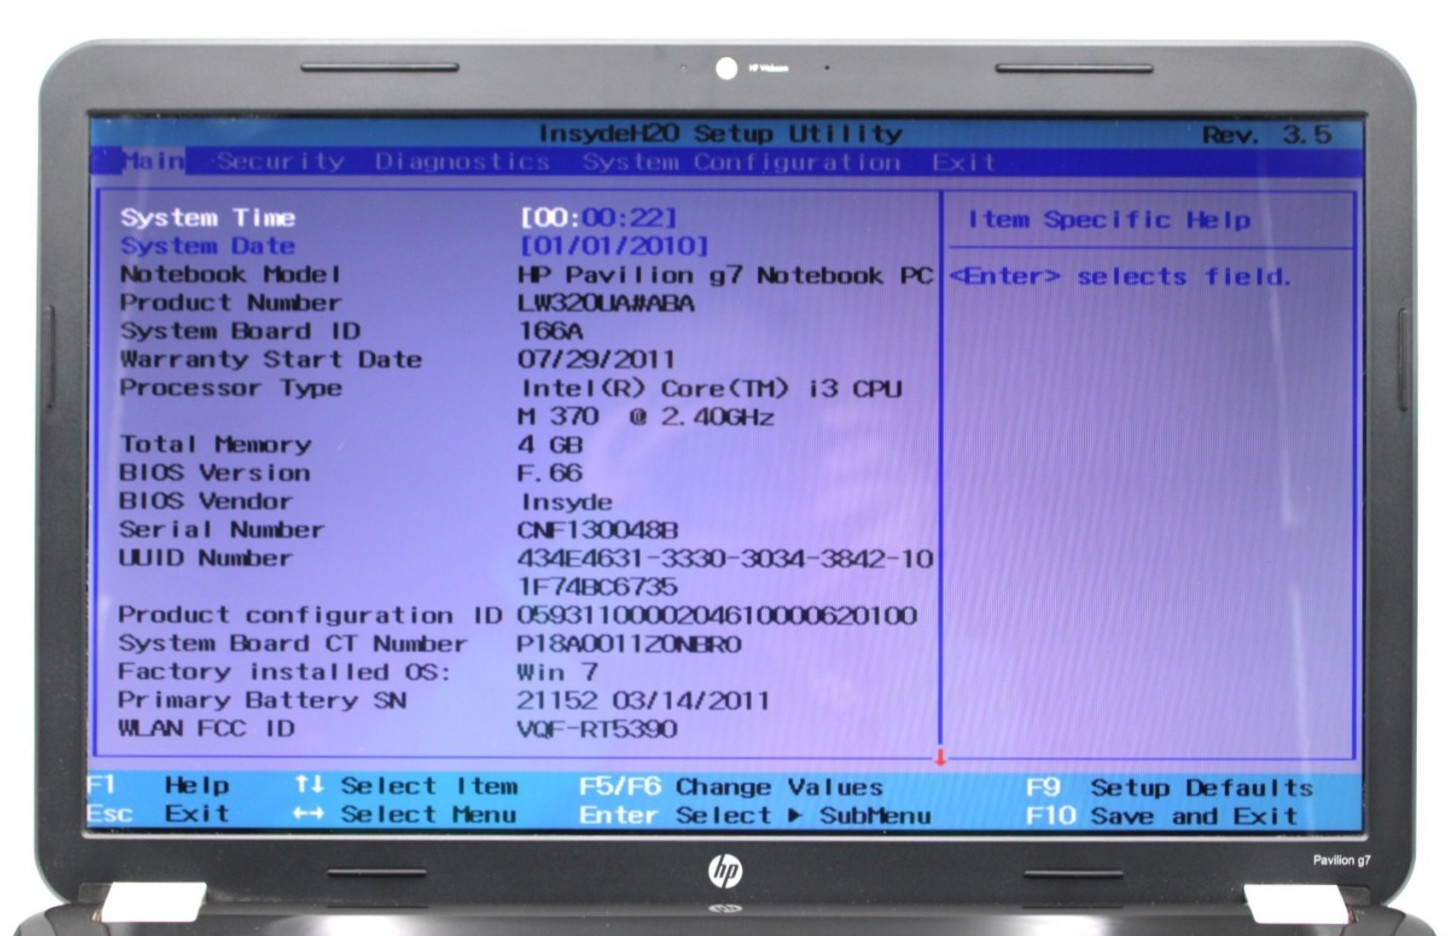
Task: Click the 'Pavilion g7' bezel label
Action: click(1342, 860)
